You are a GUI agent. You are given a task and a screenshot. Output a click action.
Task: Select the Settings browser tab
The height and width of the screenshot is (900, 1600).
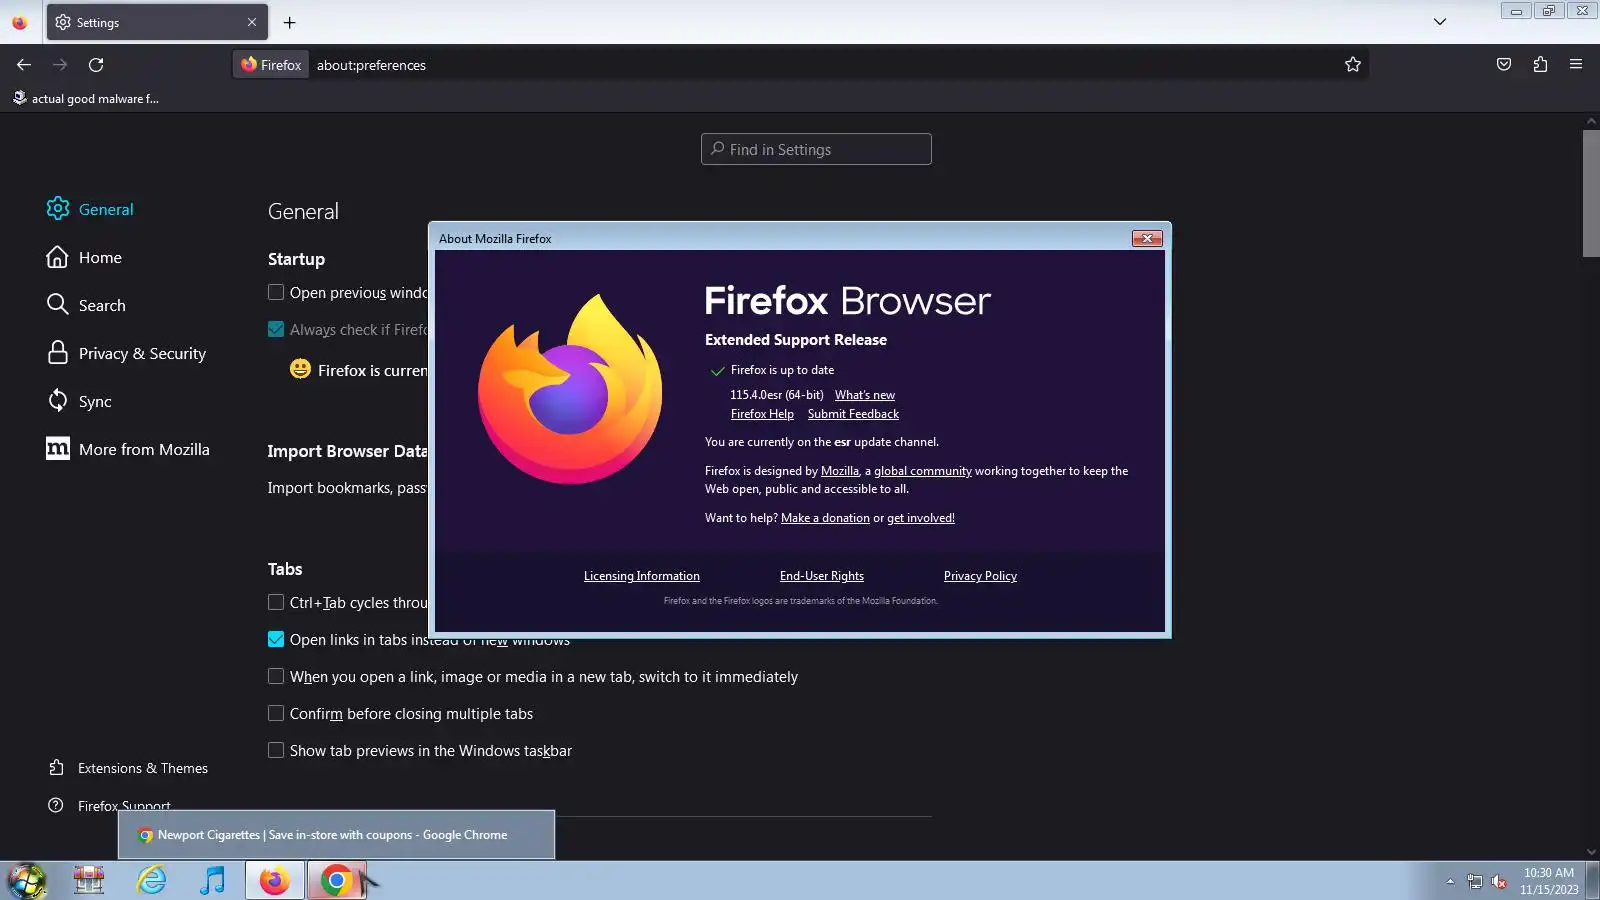157,22
